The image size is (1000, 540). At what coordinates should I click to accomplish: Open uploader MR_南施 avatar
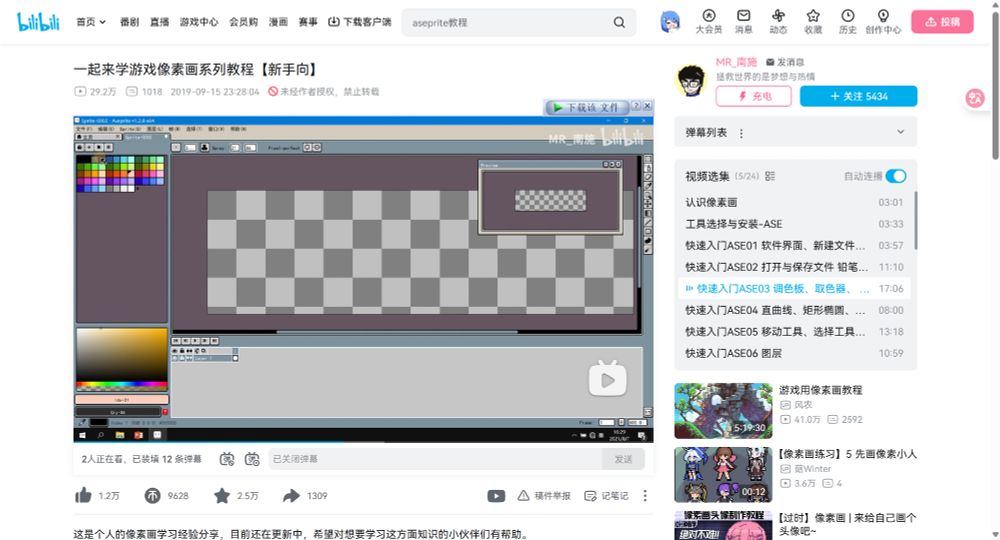click(x=691, y=80)
